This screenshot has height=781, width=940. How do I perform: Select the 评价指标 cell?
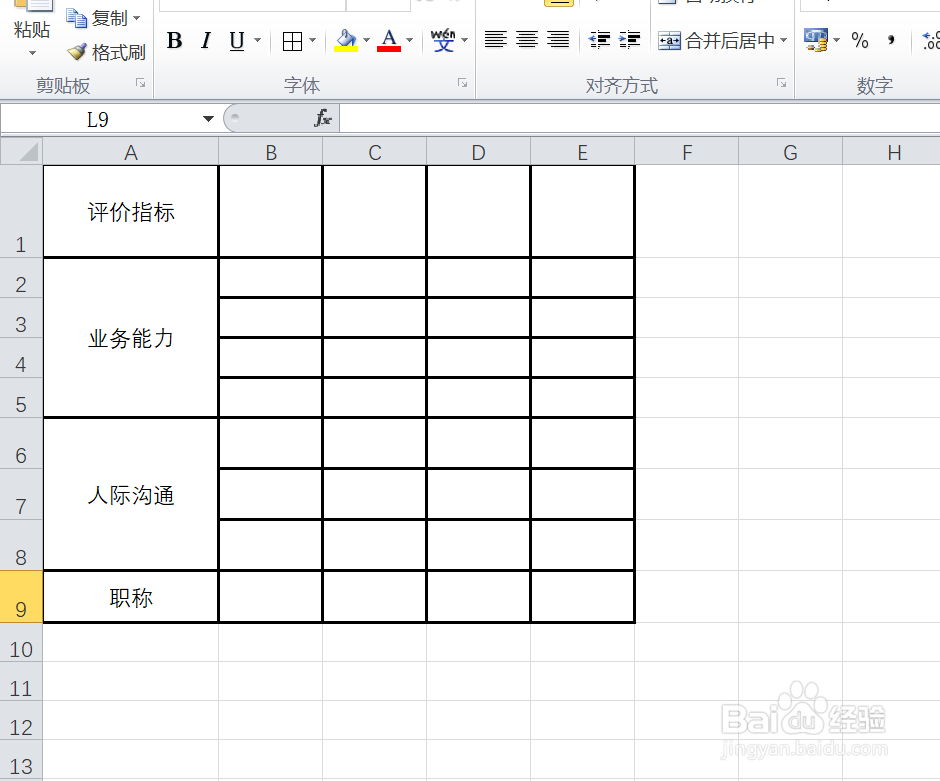(x=131, y=212)
